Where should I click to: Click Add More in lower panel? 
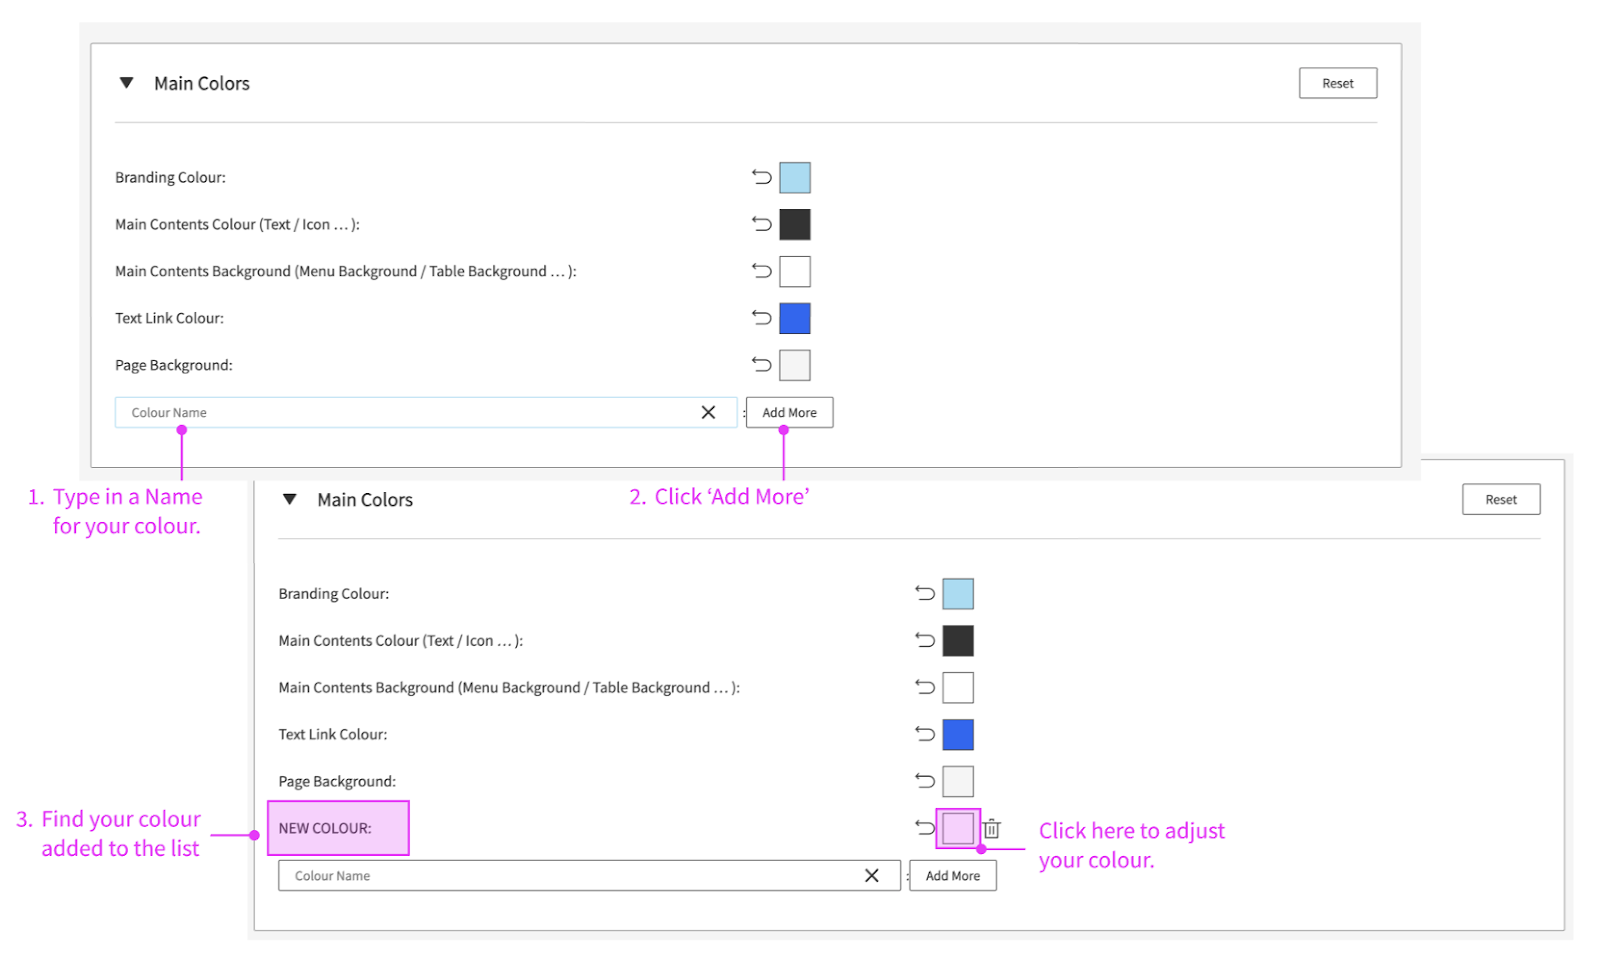pyautogui.click(x=952, y=875)
